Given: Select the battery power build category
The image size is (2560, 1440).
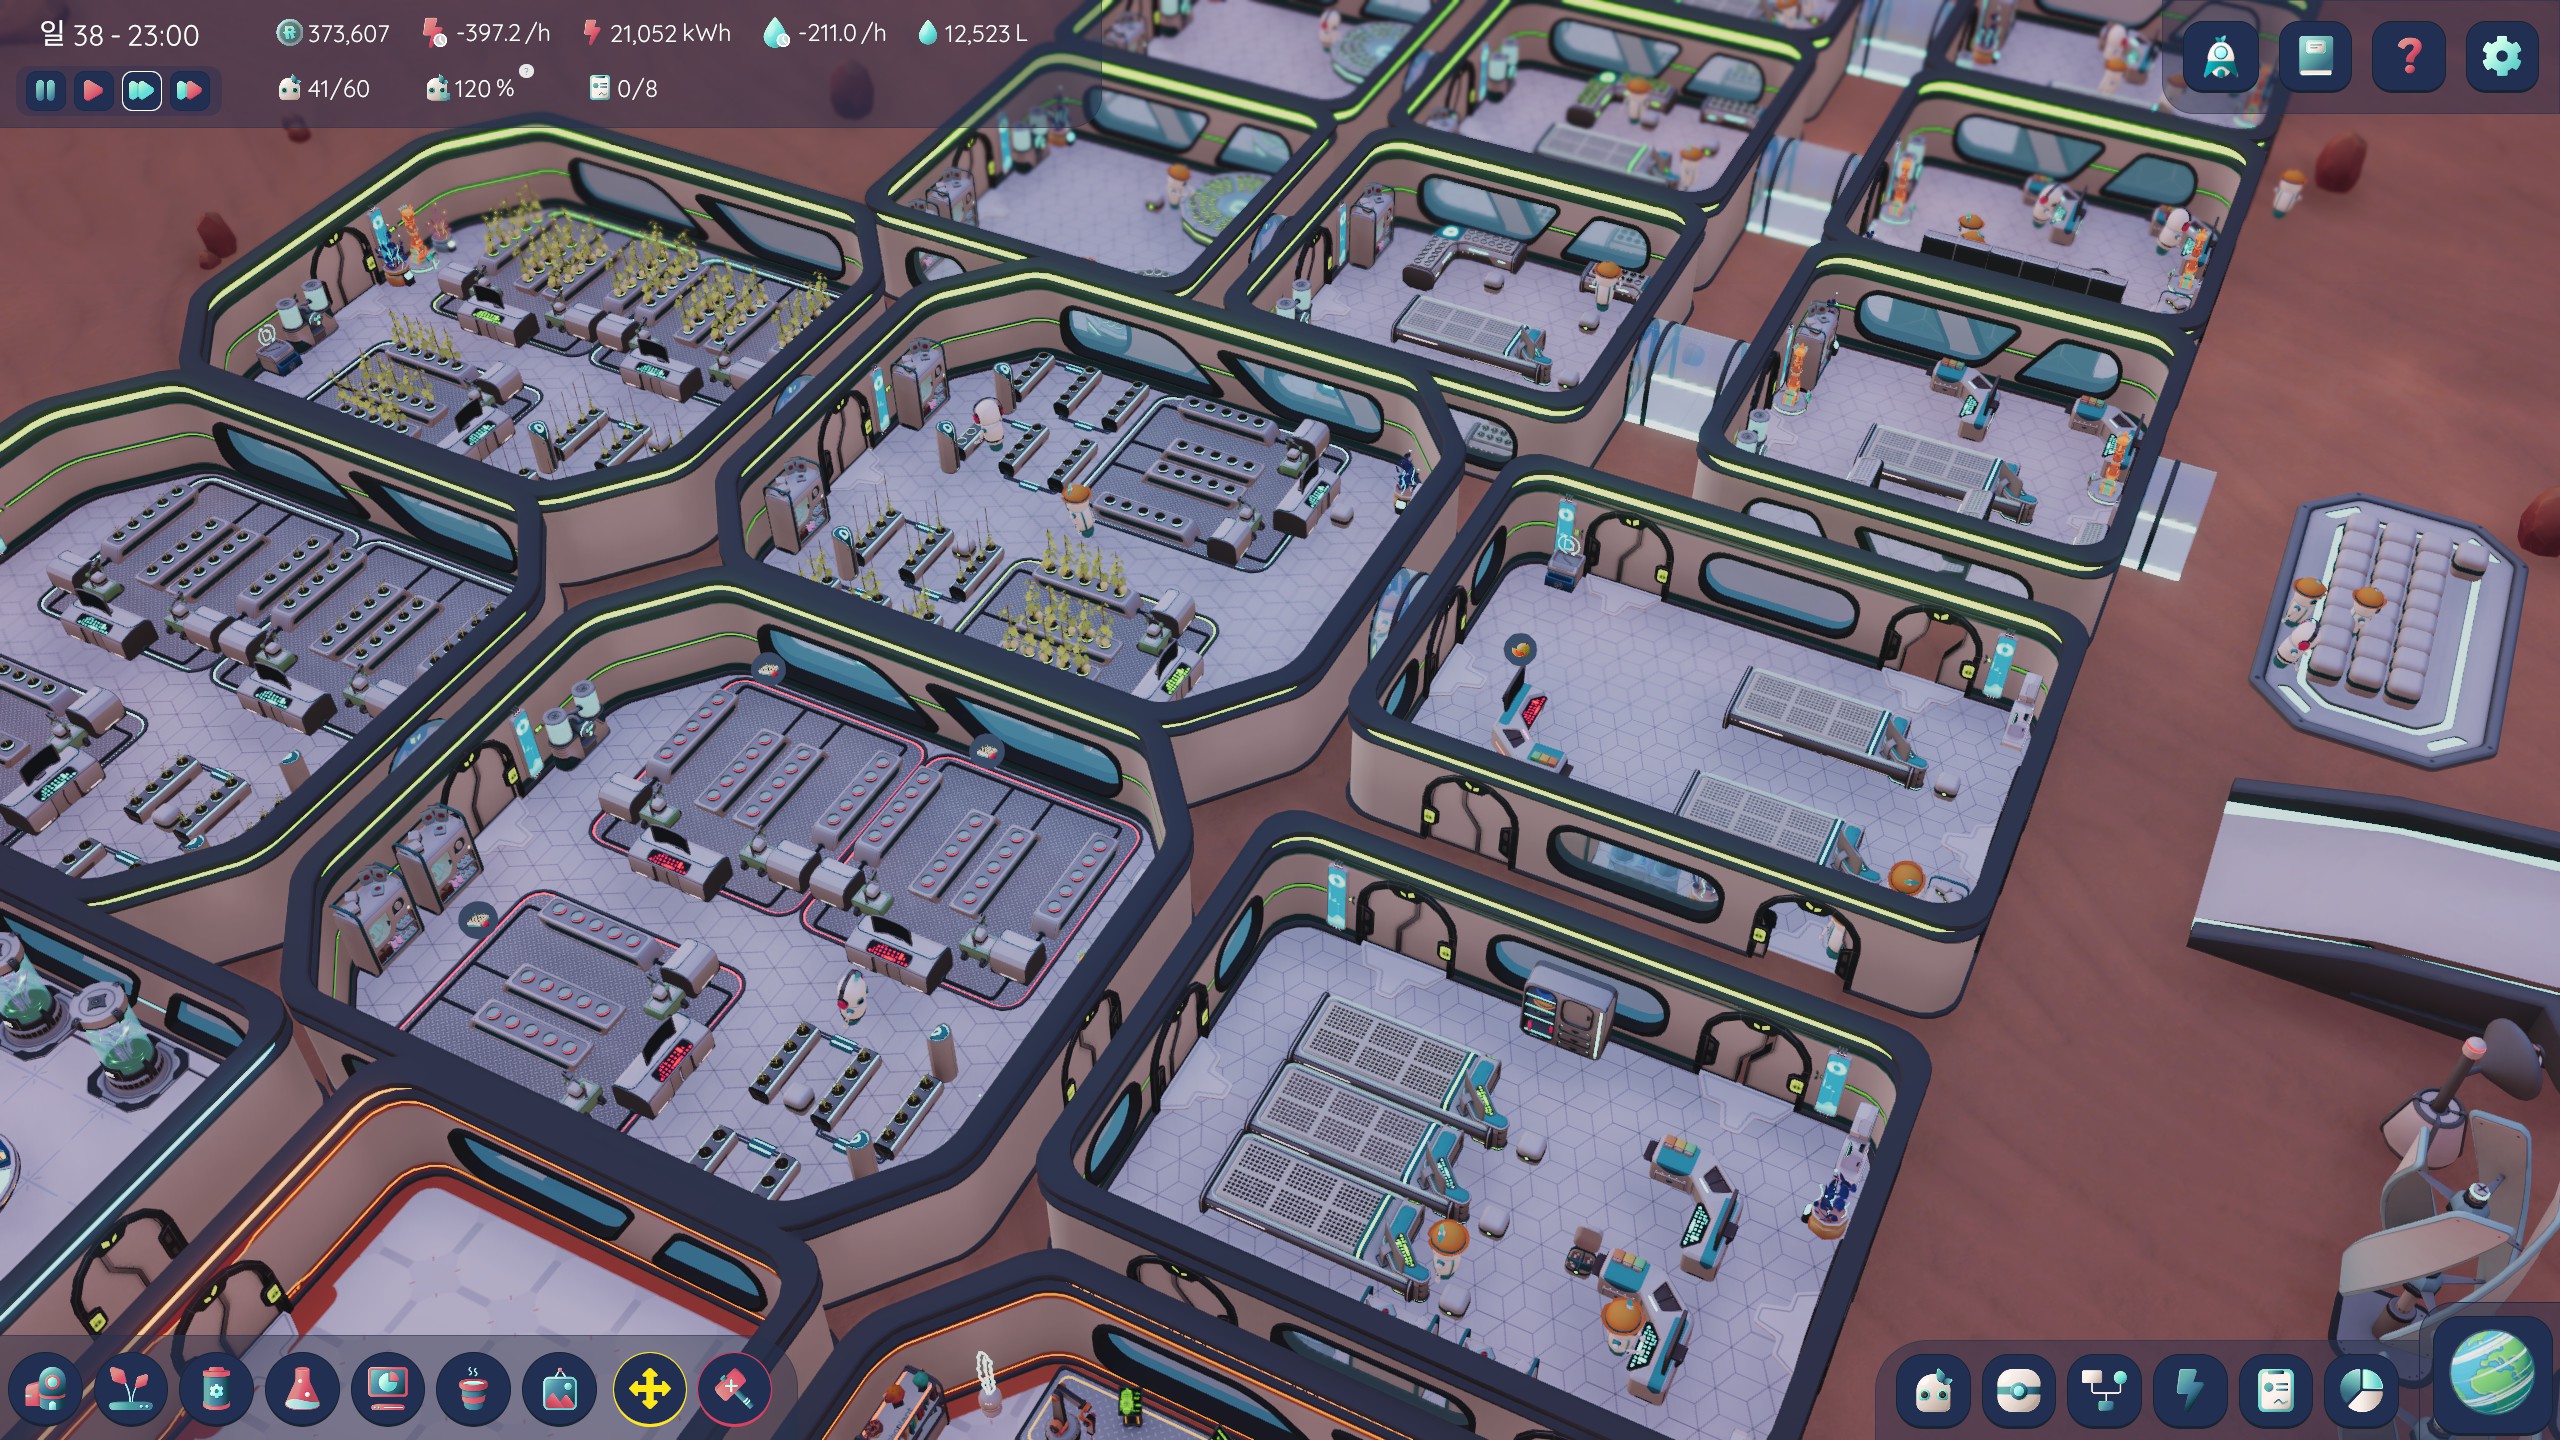Looking at the screenshot, I should pyautogui.click(x=217, y=1389).
